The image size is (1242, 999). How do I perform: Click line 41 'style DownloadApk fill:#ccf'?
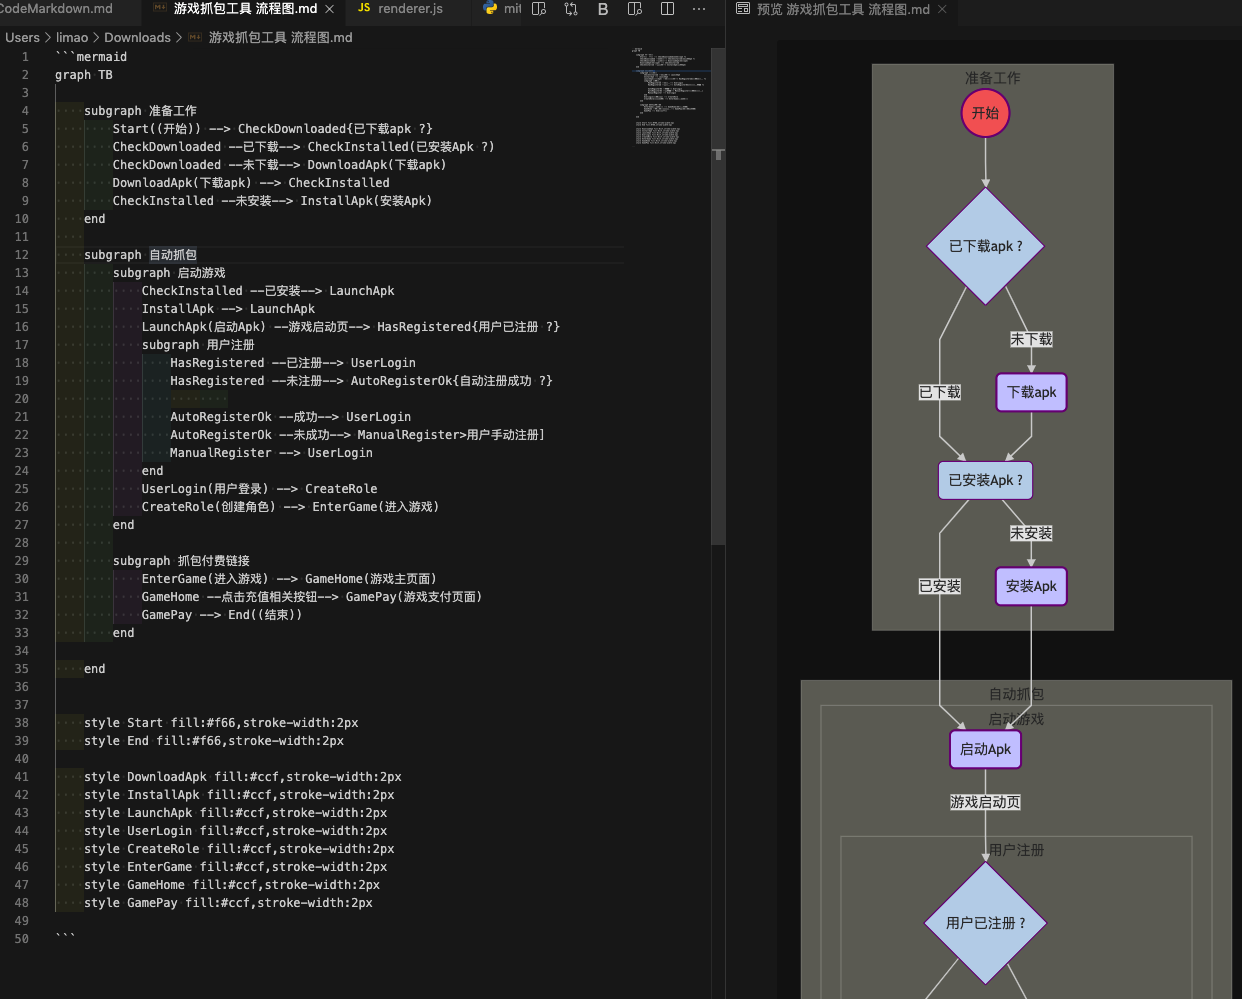tap(243, 777)
